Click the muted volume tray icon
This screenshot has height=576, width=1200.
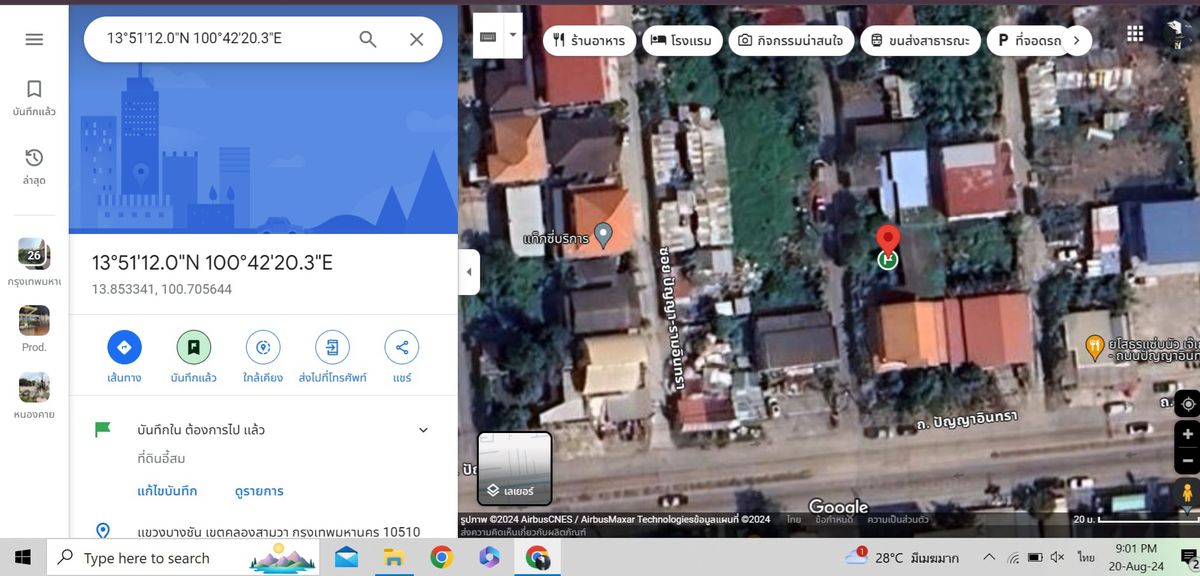click(1058, 557)
